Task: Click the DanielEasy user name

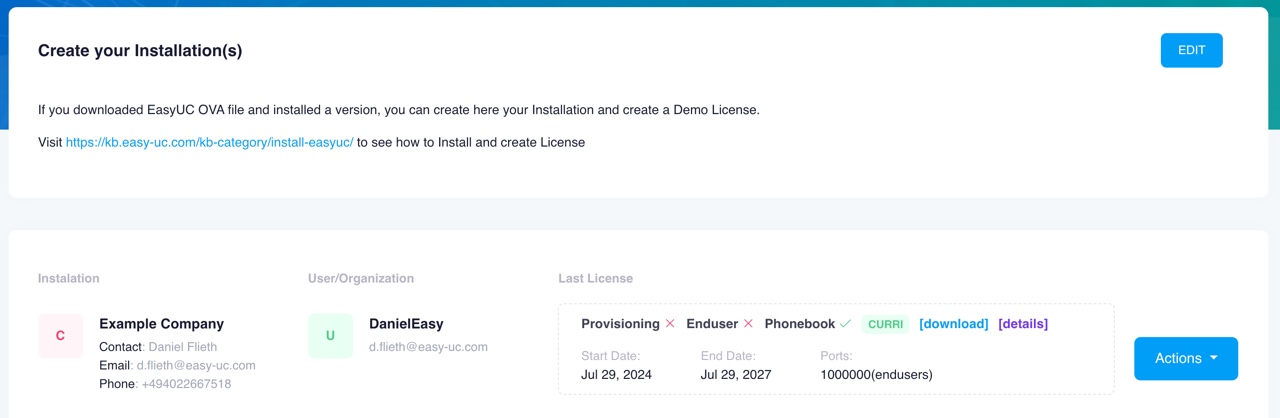Action: point(406,324)
